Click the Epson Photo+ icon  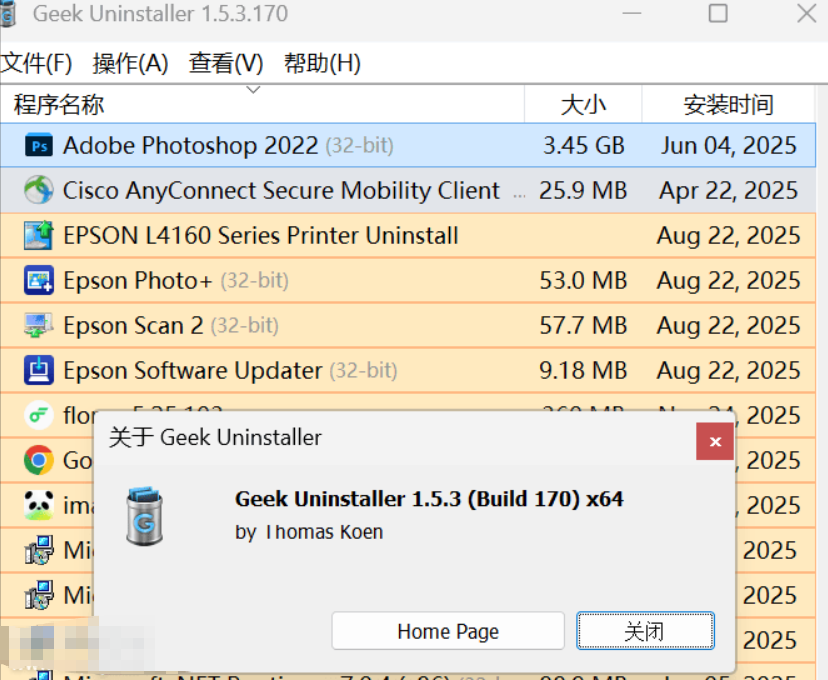pyautogui.click(x=39, y=281)
